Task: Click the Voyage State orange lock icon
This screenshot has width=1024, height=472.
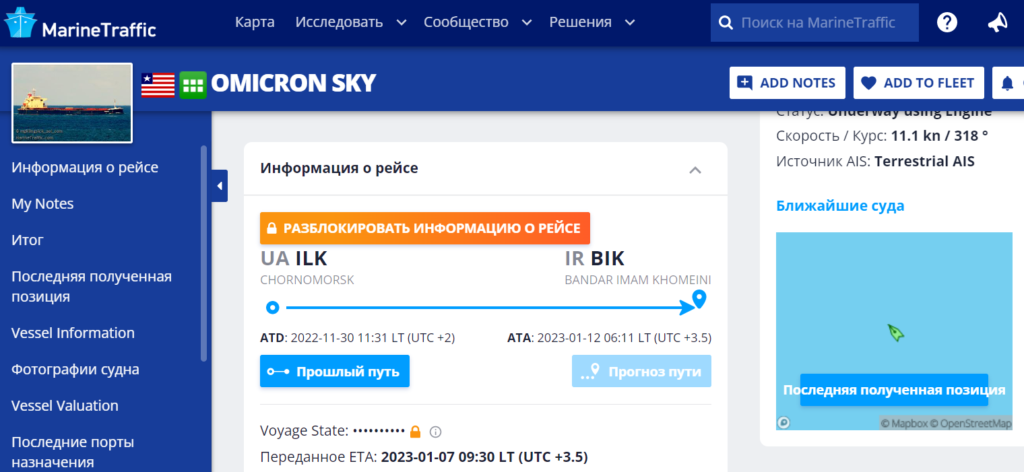Action: point(415,432)
